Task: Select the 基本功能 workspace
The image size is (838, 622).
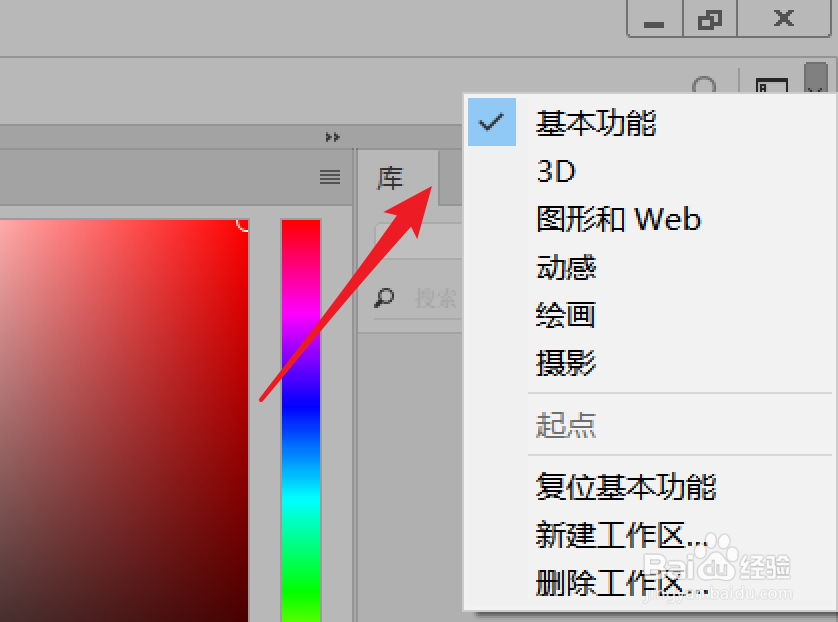Action: click(x=596, y=123)
